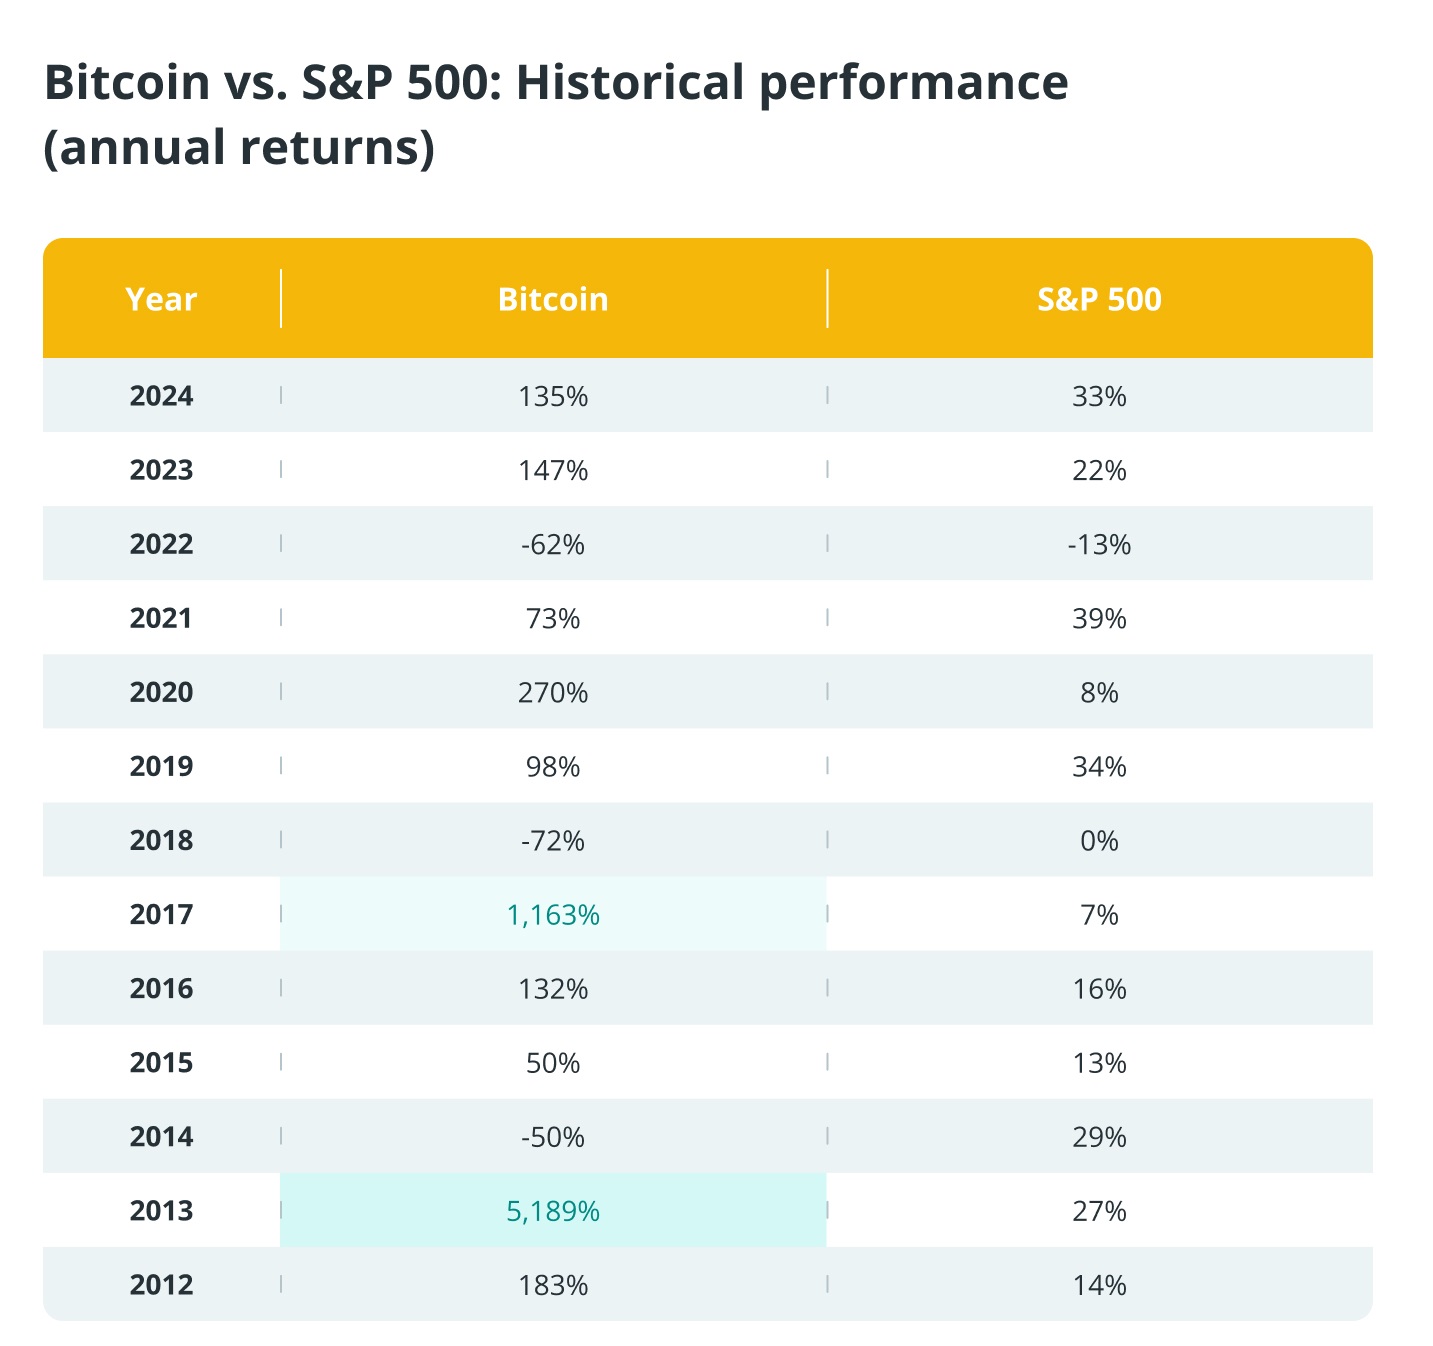Select Bitcoin's 135% return for 2024
Viewport: 1433px width, 1346px height.
pyautogui.click(x=553, y=397)
